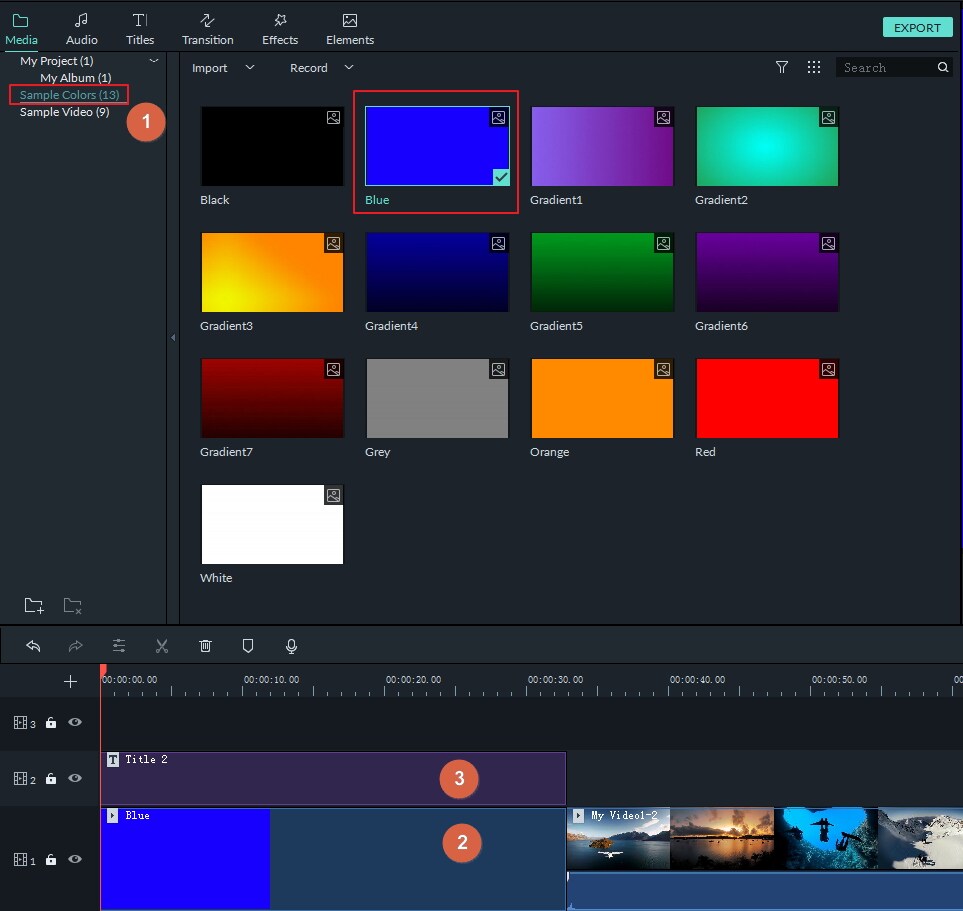The image size is (963, 911).
Task: Collapse the My Project tree chevron
Action: 154,61
